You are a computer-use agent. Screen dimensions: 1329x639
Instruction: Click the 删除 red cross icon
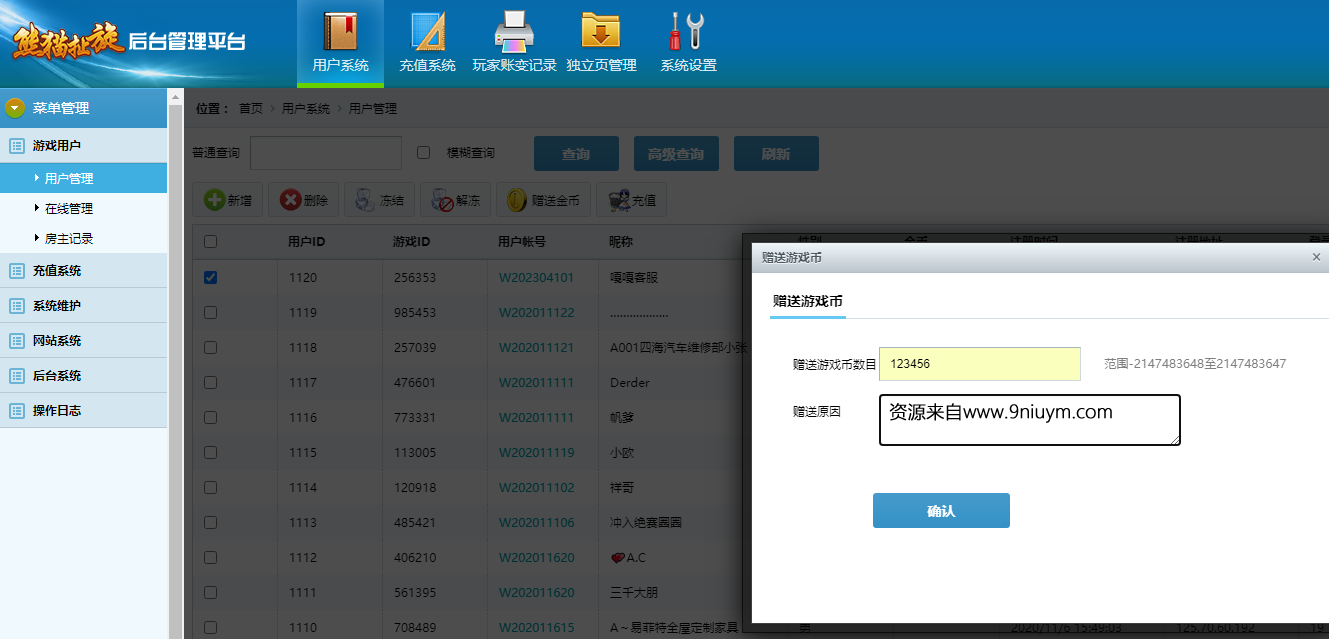[291, 200]
